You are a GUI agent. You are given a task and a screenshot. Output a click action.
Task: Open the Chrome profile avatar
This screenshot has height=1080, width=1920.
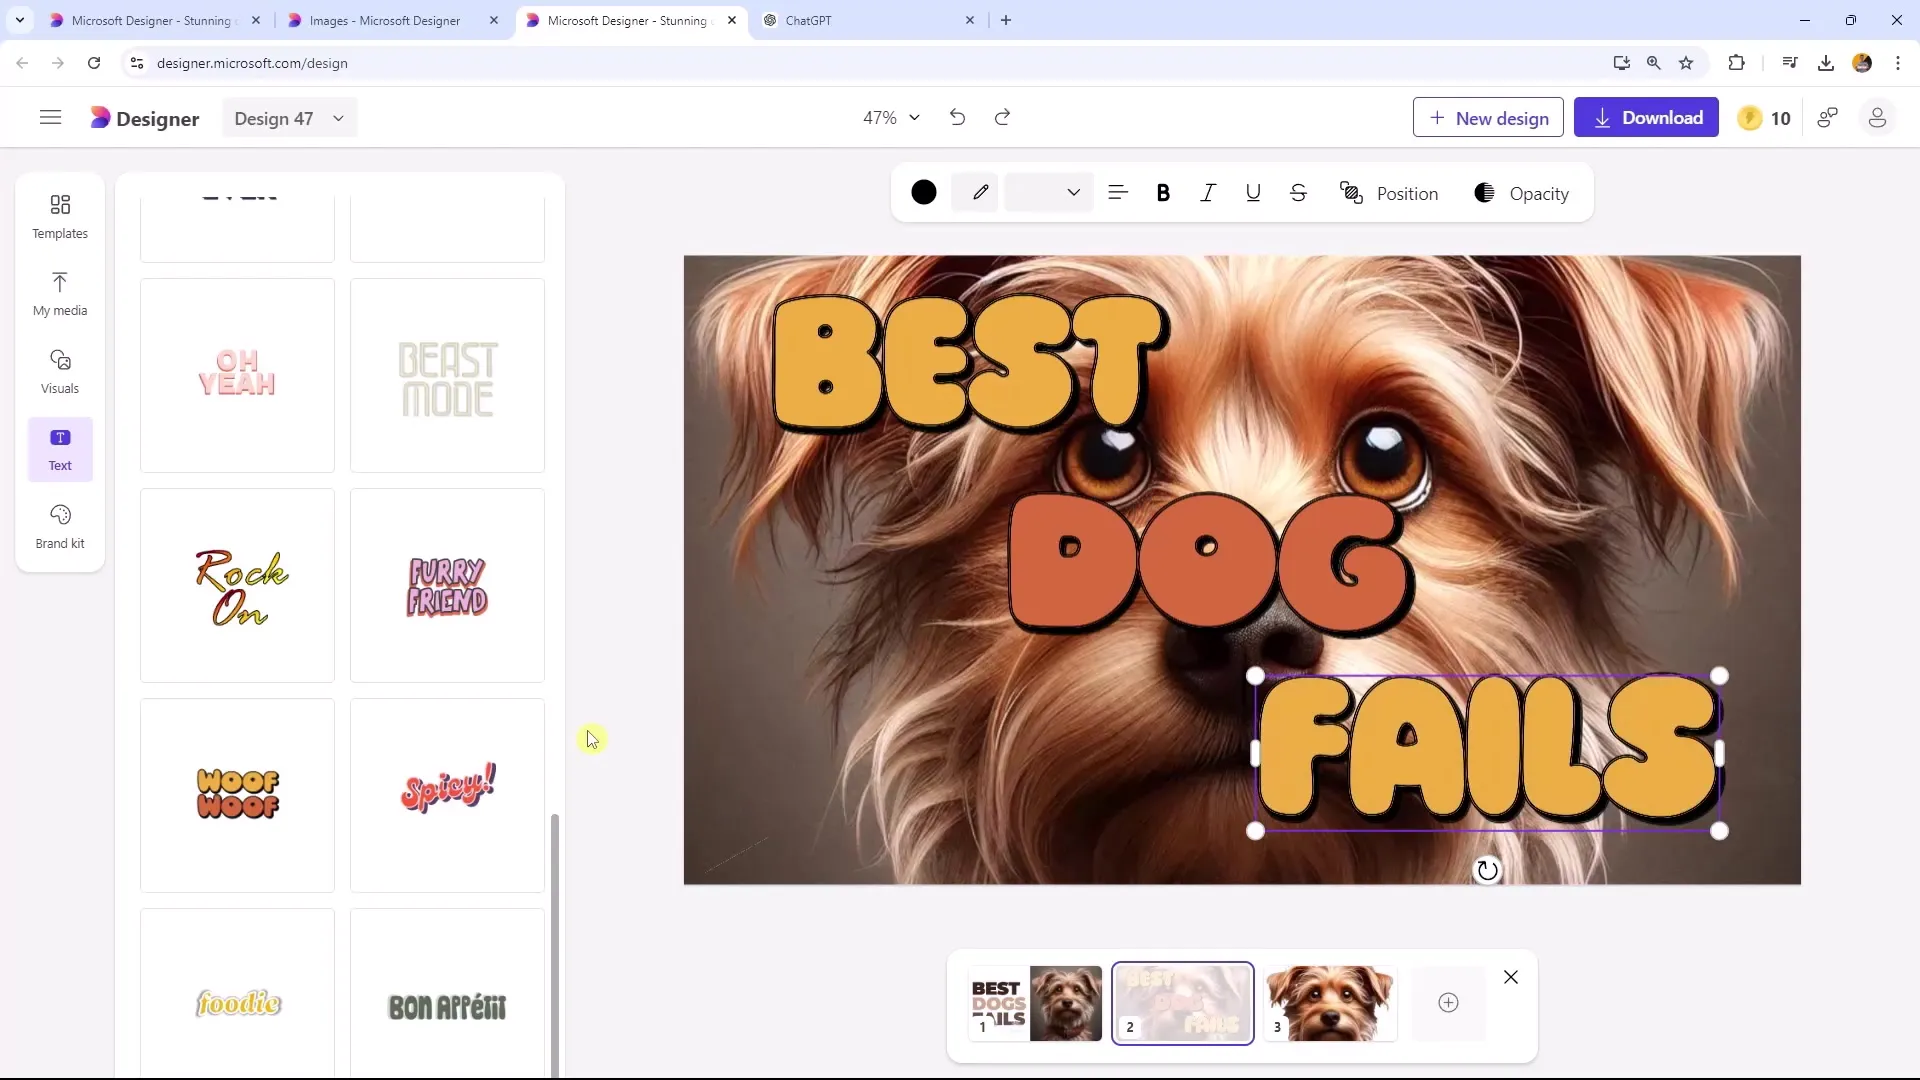(x=1862, y=63)
